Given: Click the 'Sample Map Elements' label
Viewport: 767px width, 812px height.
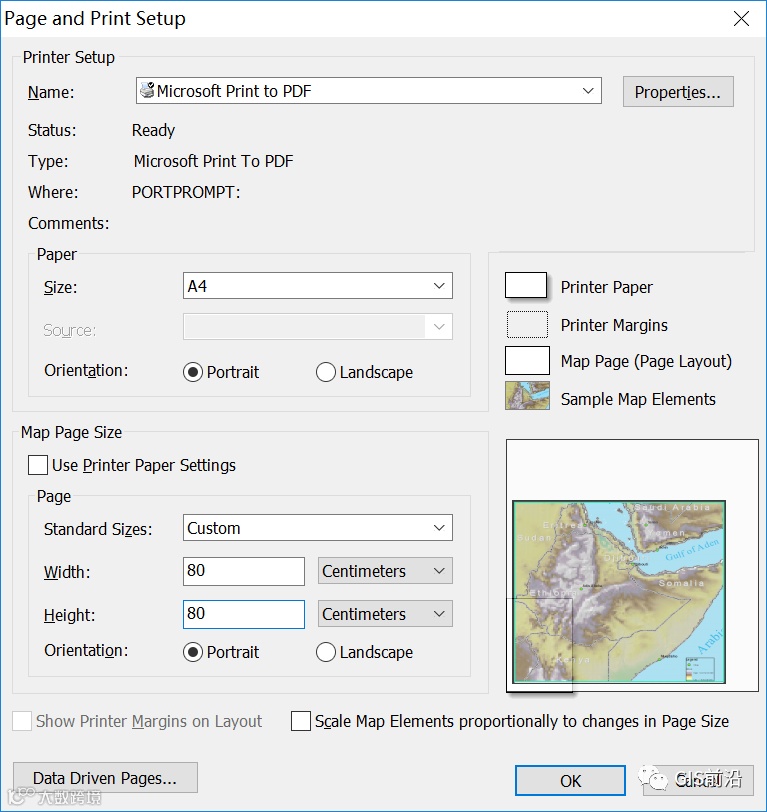Looking at the screenshot, I should coord(638,399).
